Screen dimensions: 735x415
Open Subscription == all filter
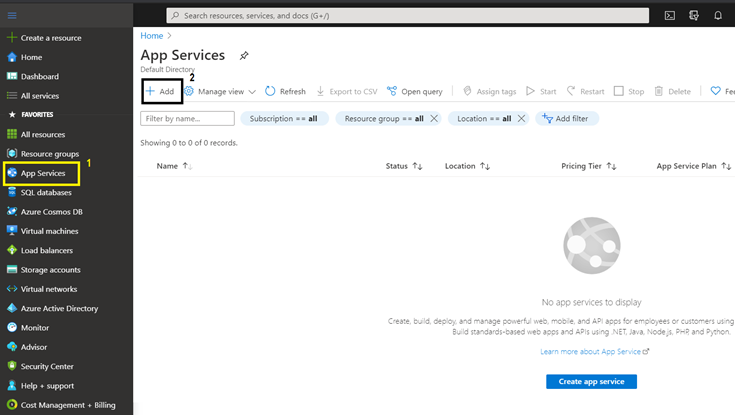coord(284,119)
